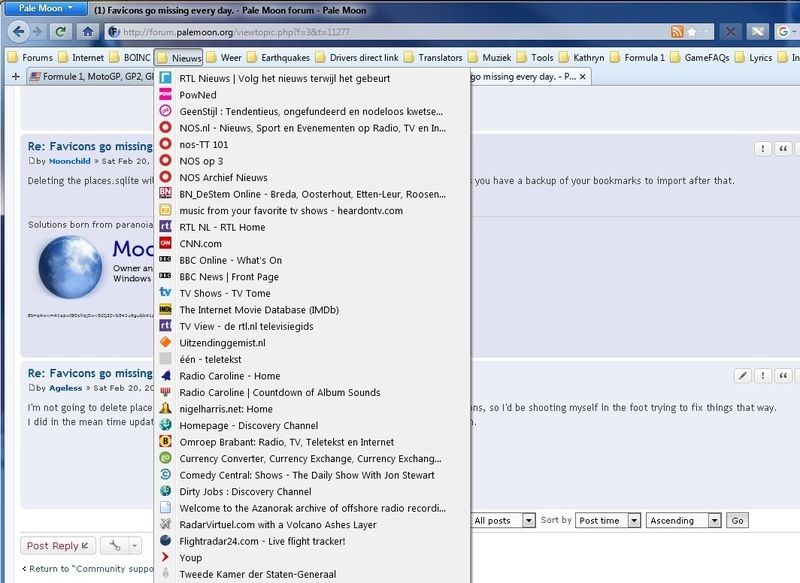The width and height of the screenshot is (800, 583).
Task: Click the wrench topic tools icon
Action: pos(115,546)
